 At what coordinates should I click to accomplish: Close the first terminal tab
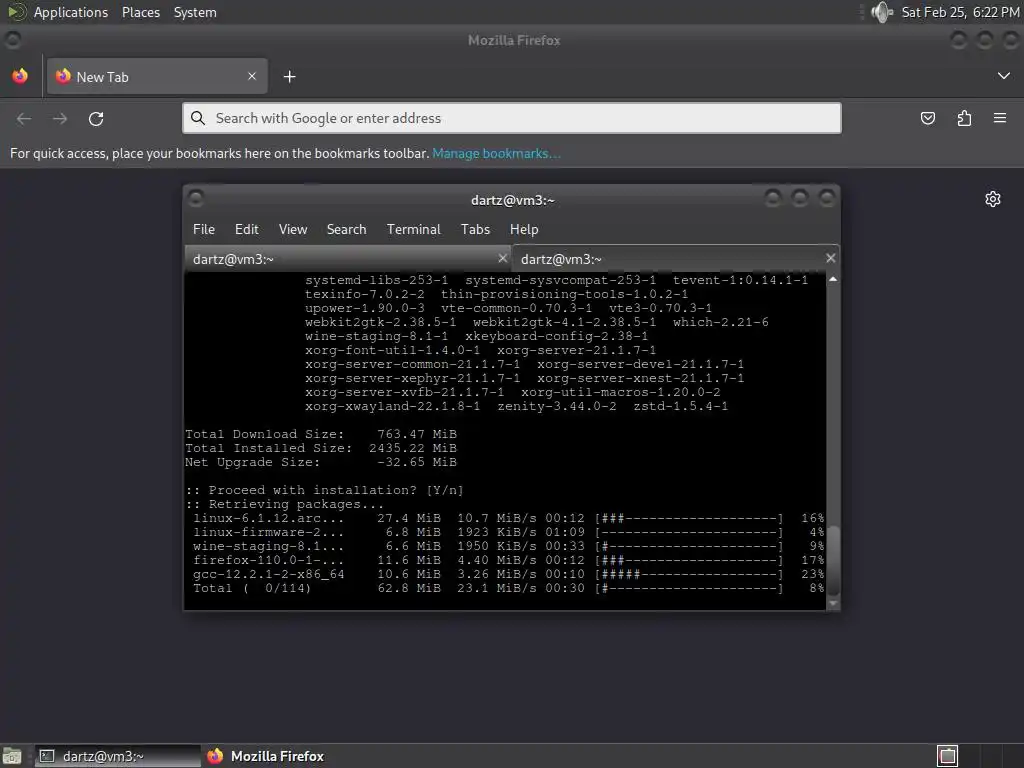[502, 258]
